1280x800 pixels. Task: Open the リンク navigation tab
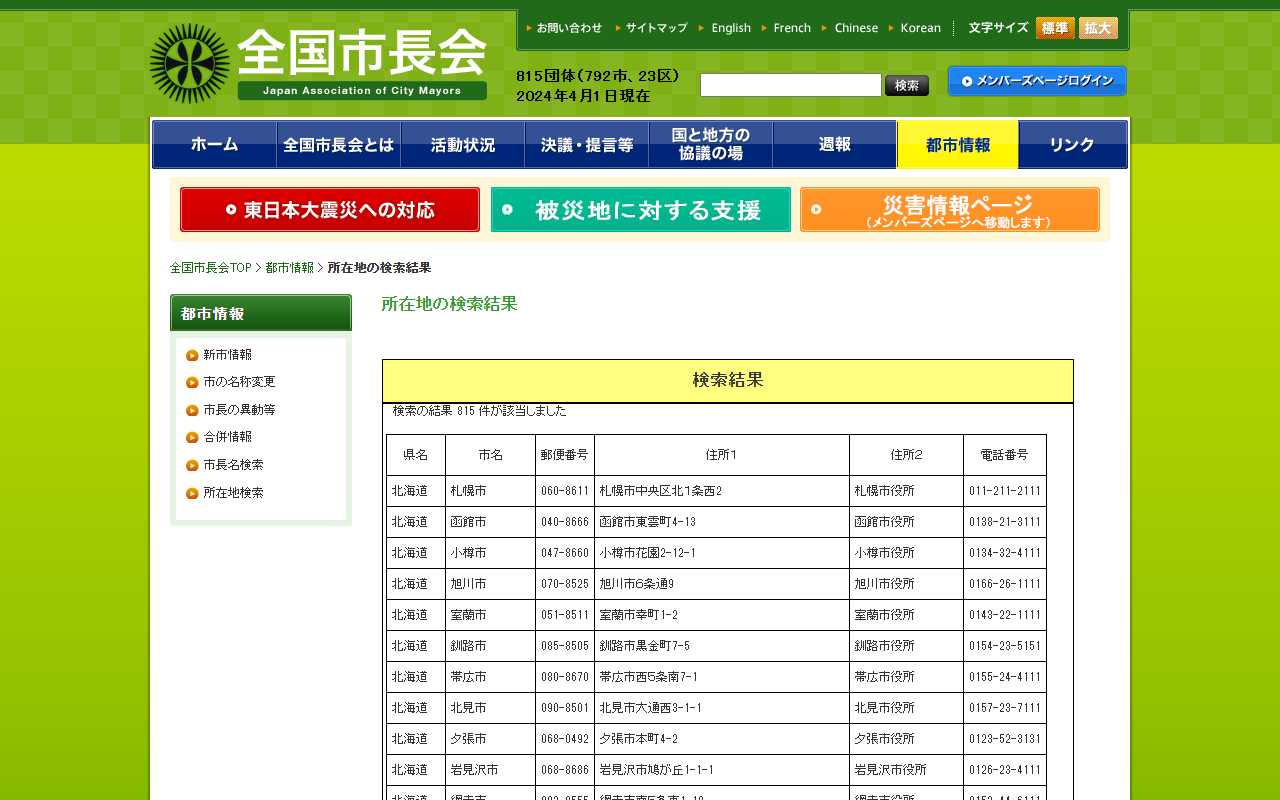(1073, 145)
